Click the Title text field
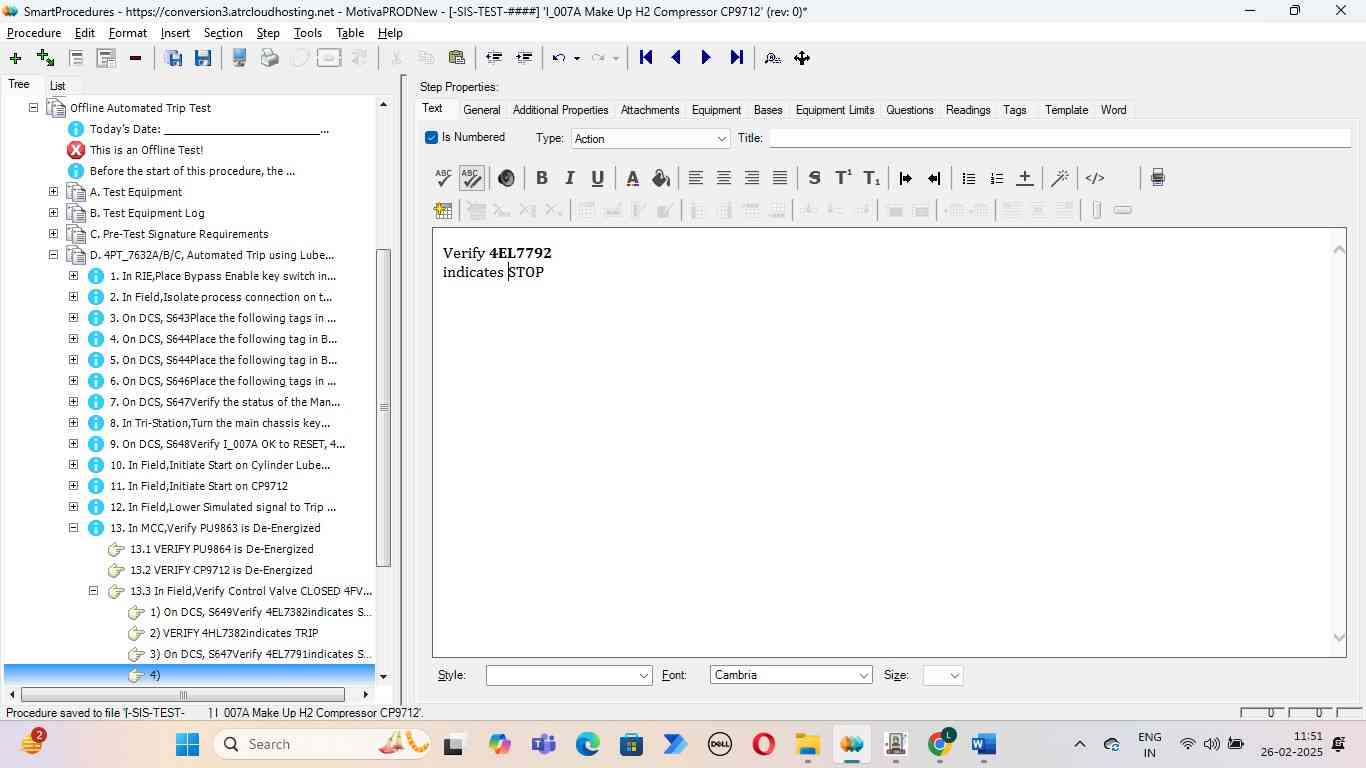 tap(1059, 138)
